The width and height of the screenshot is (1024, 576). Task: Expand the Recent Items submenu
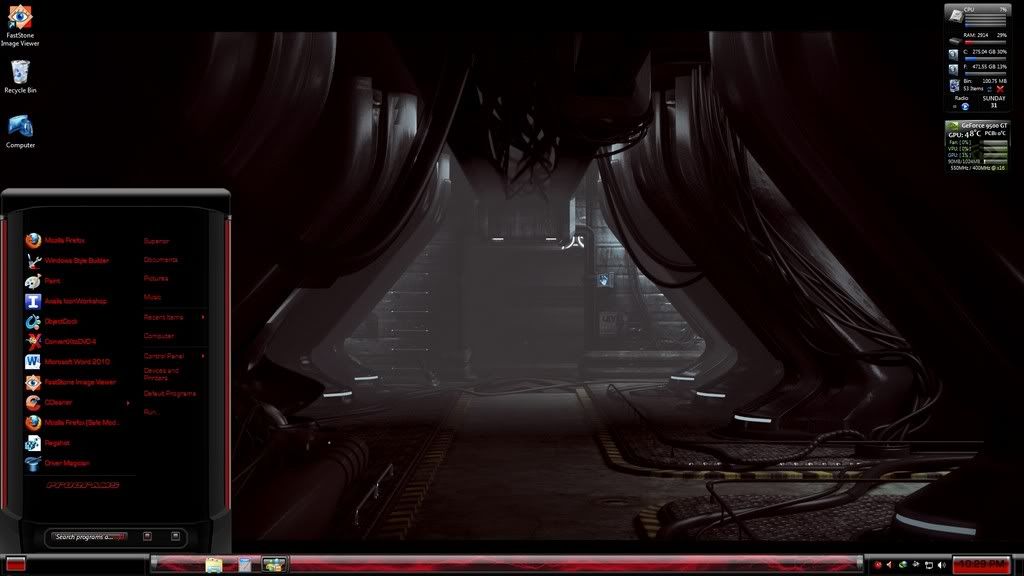point(203,317)
